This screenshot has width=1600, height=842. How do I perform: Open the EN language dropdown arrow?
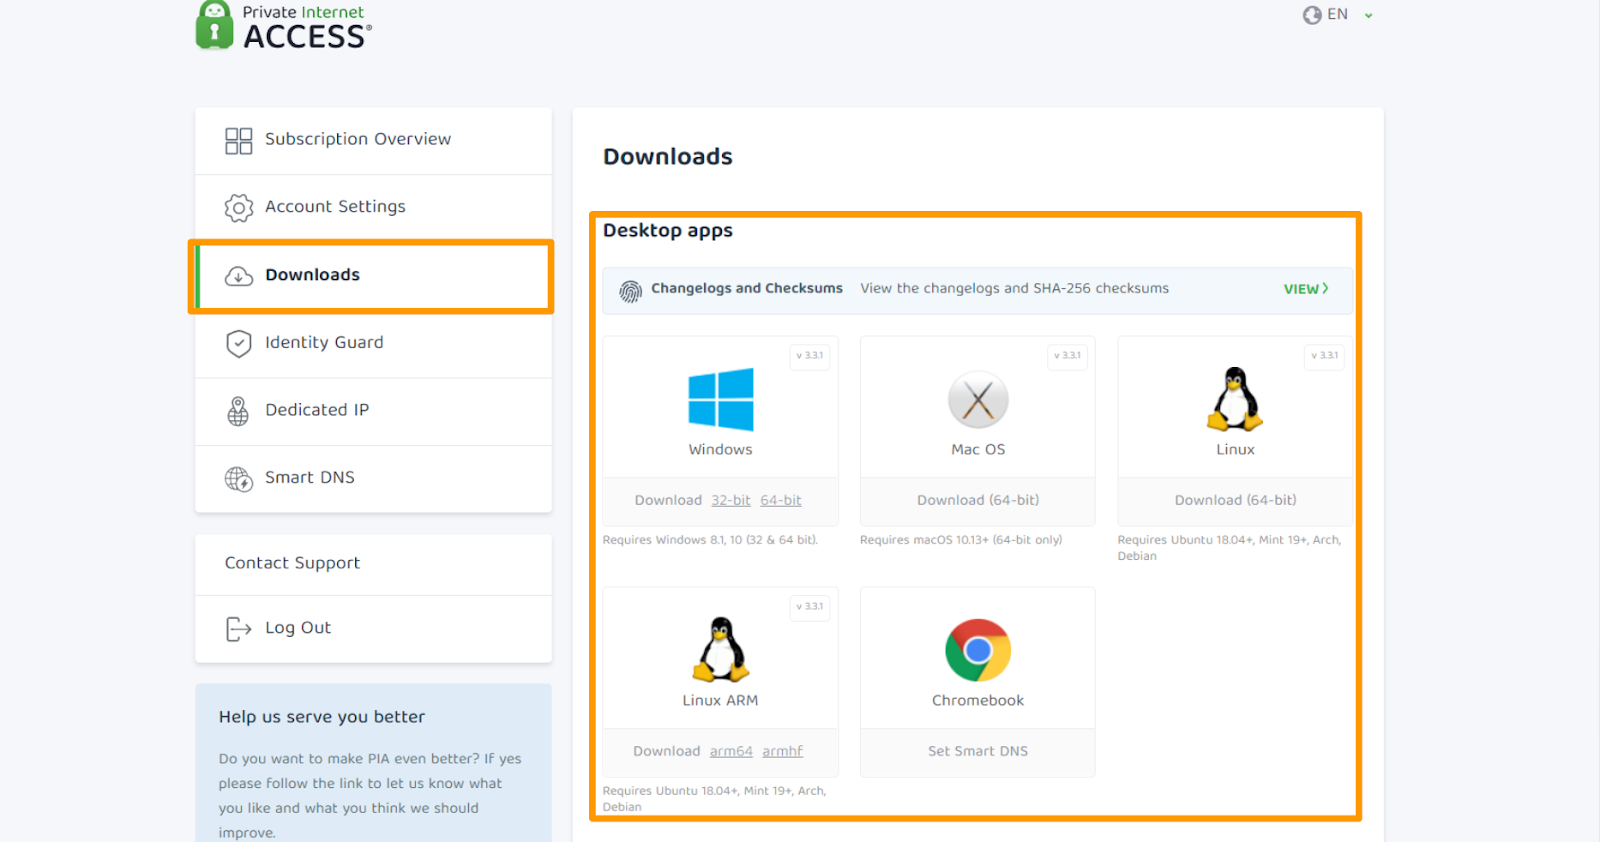click(x=1368, y=16)
